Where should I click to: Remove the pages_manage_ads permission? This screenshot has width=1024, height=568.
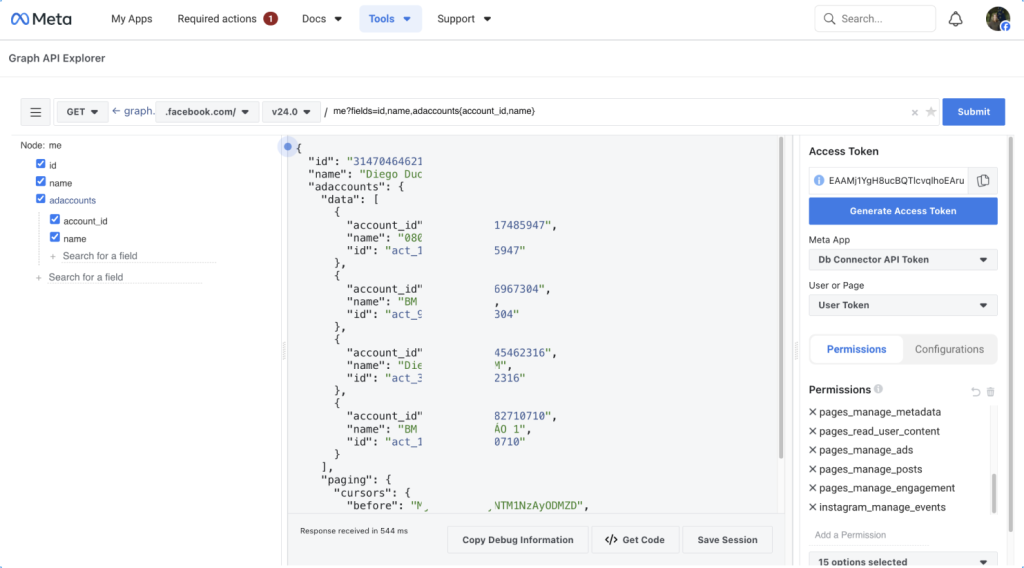(812, 450)
